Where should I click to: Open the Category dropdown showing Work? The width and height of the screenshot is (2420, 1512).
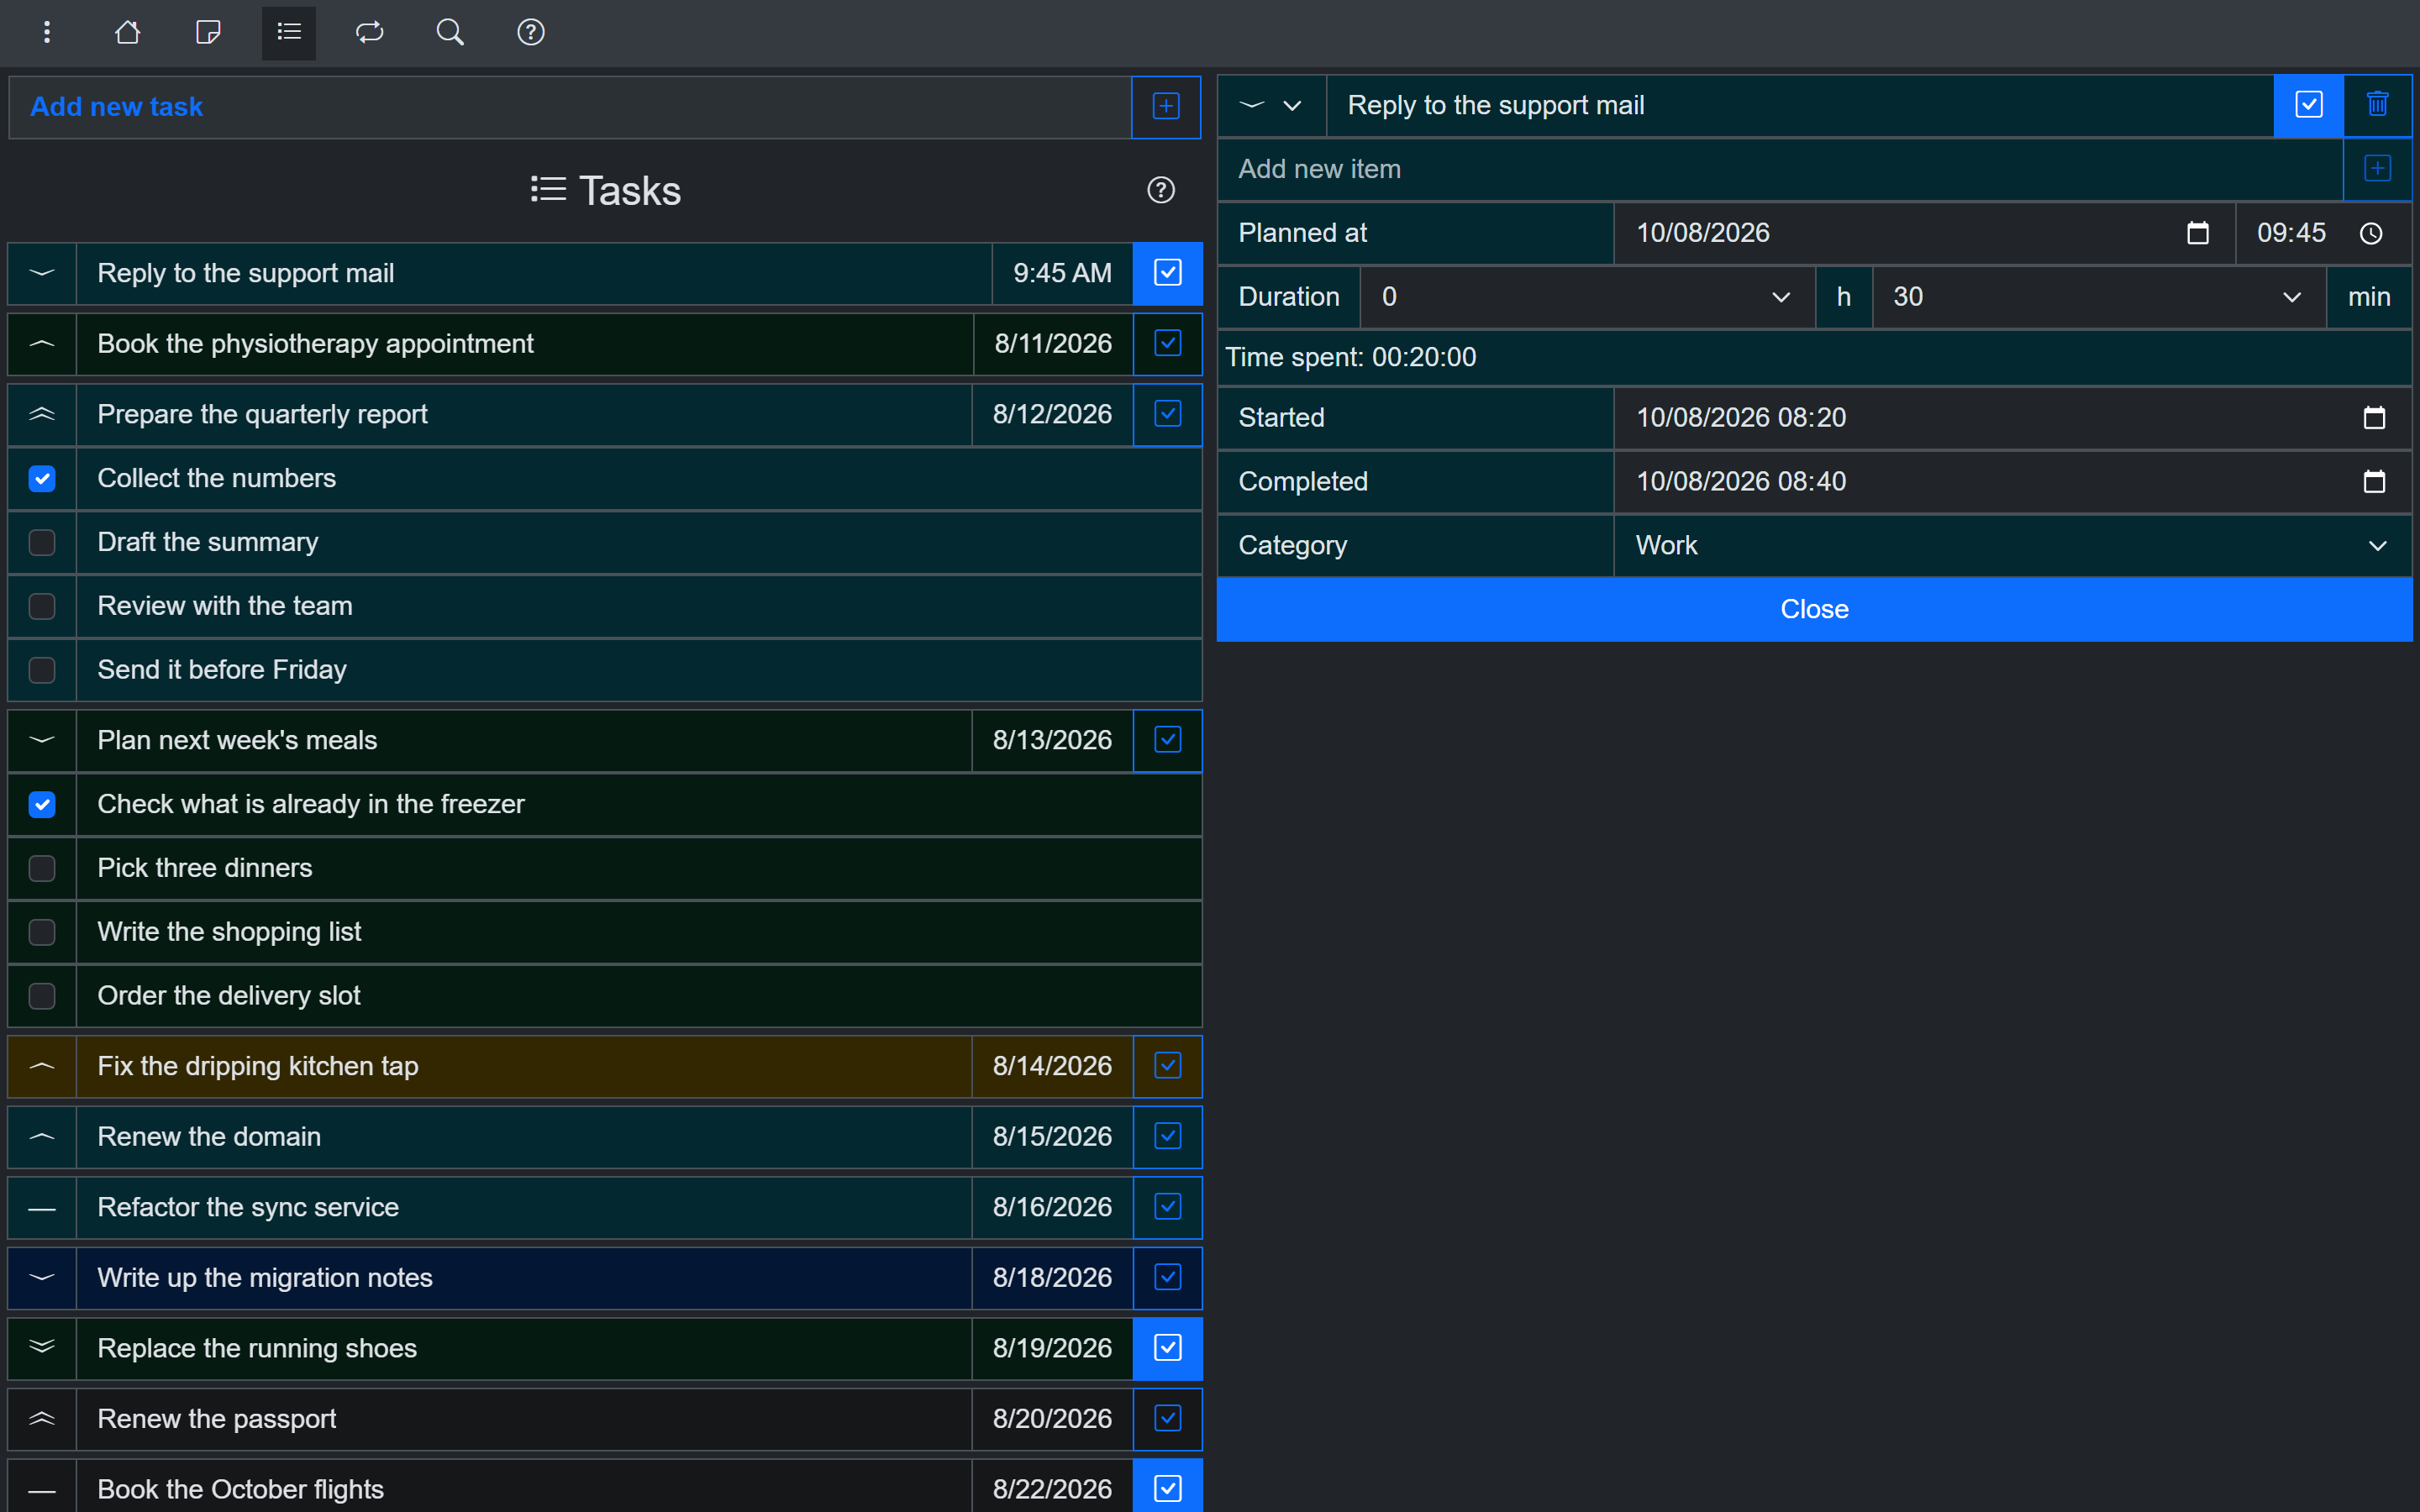pos(2012,546)
